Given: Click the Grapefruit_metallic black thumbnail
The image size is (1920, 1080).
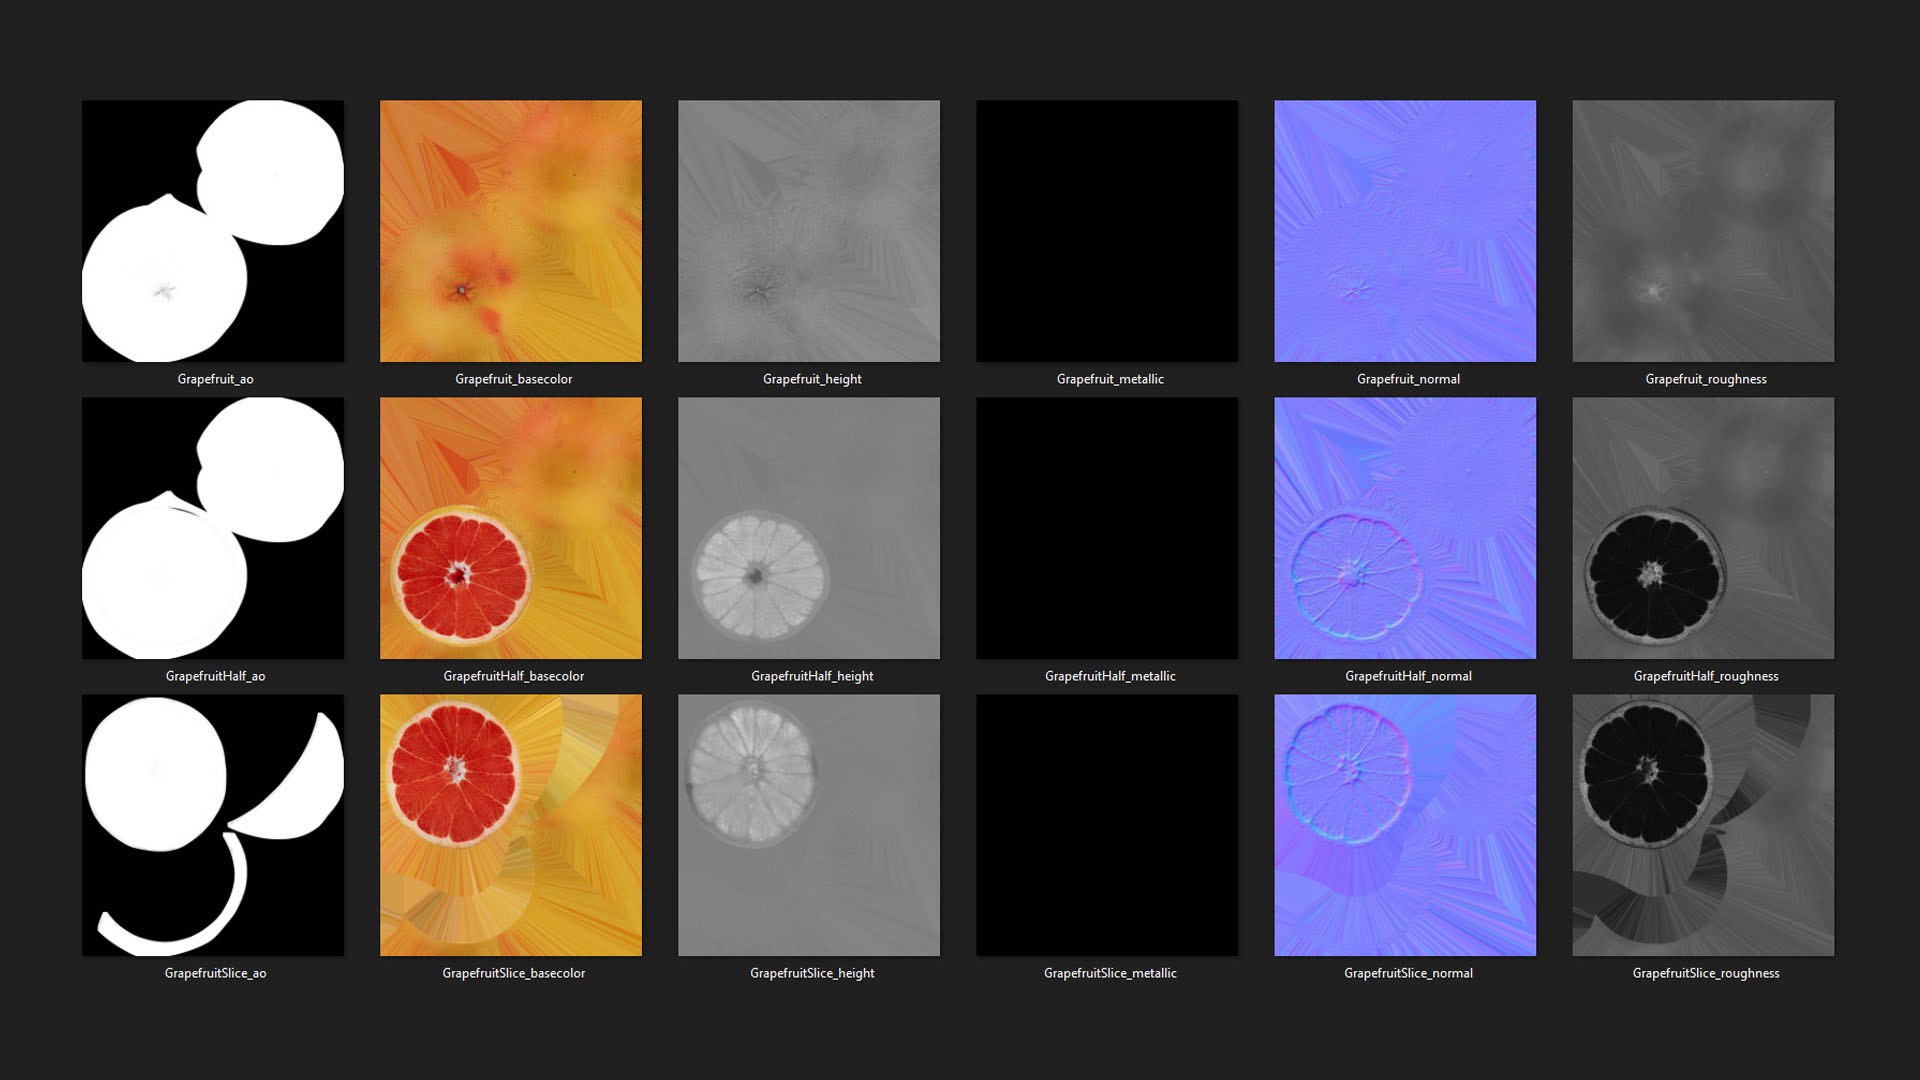Looking at the screenshot, I should coord(1107,231).
